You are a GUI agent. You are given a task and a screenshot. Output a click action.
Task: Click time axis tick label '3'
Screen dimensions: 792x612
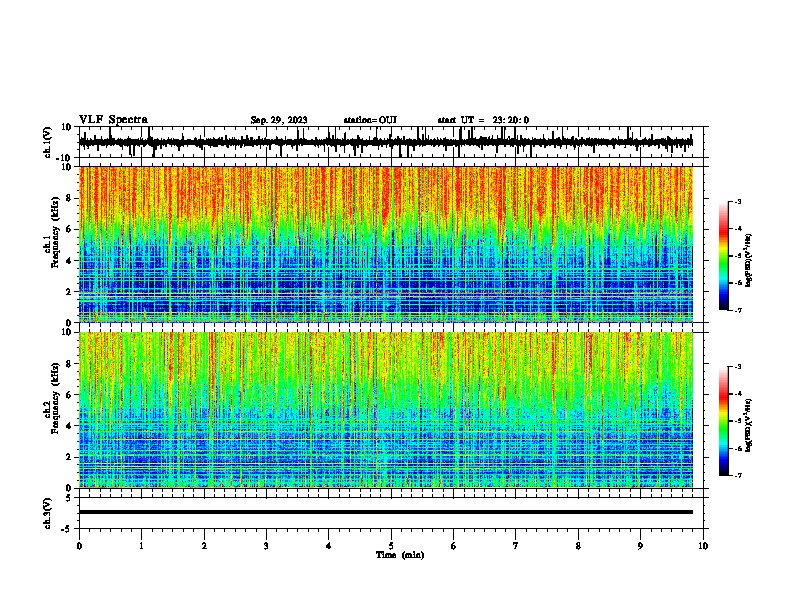pos(266,546)
